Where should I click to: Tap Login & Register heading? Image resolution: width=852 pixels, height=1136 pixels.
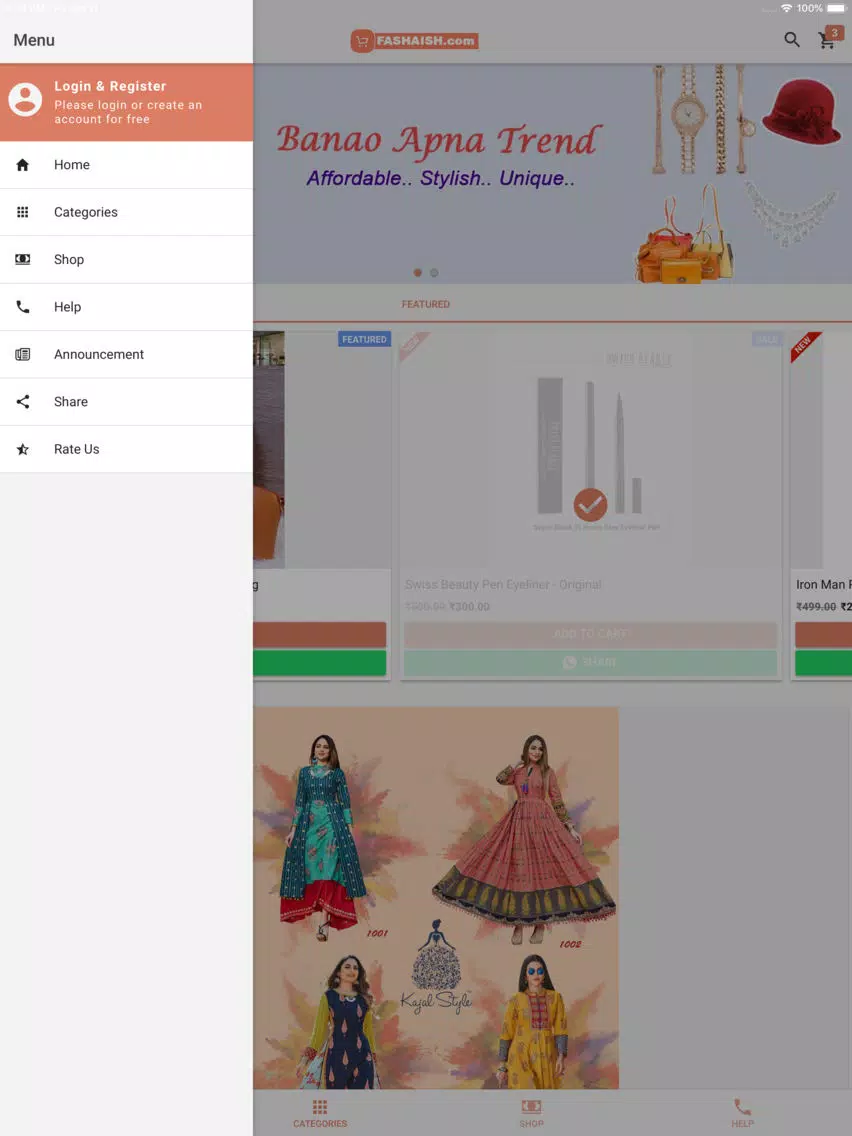[x=110, y=86]
